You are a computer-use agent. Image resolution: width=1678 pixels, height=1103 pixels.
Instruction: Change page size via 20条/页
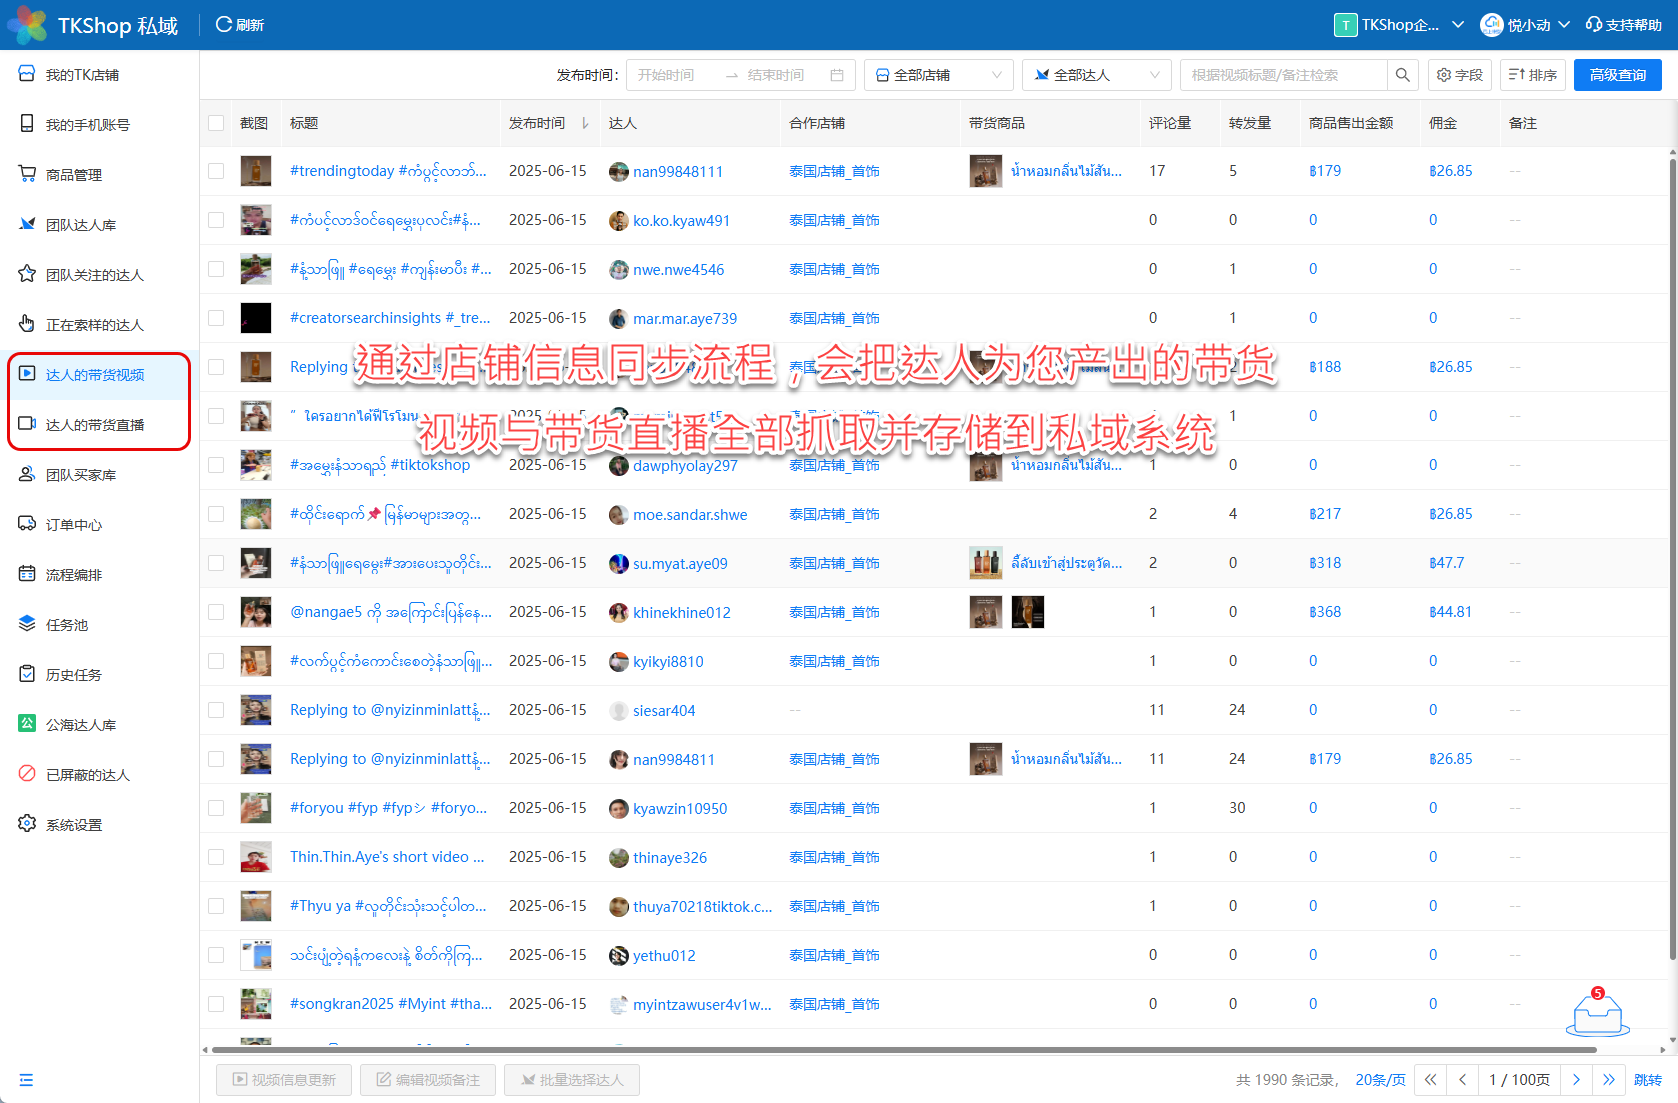[x=1380, y=1080]
